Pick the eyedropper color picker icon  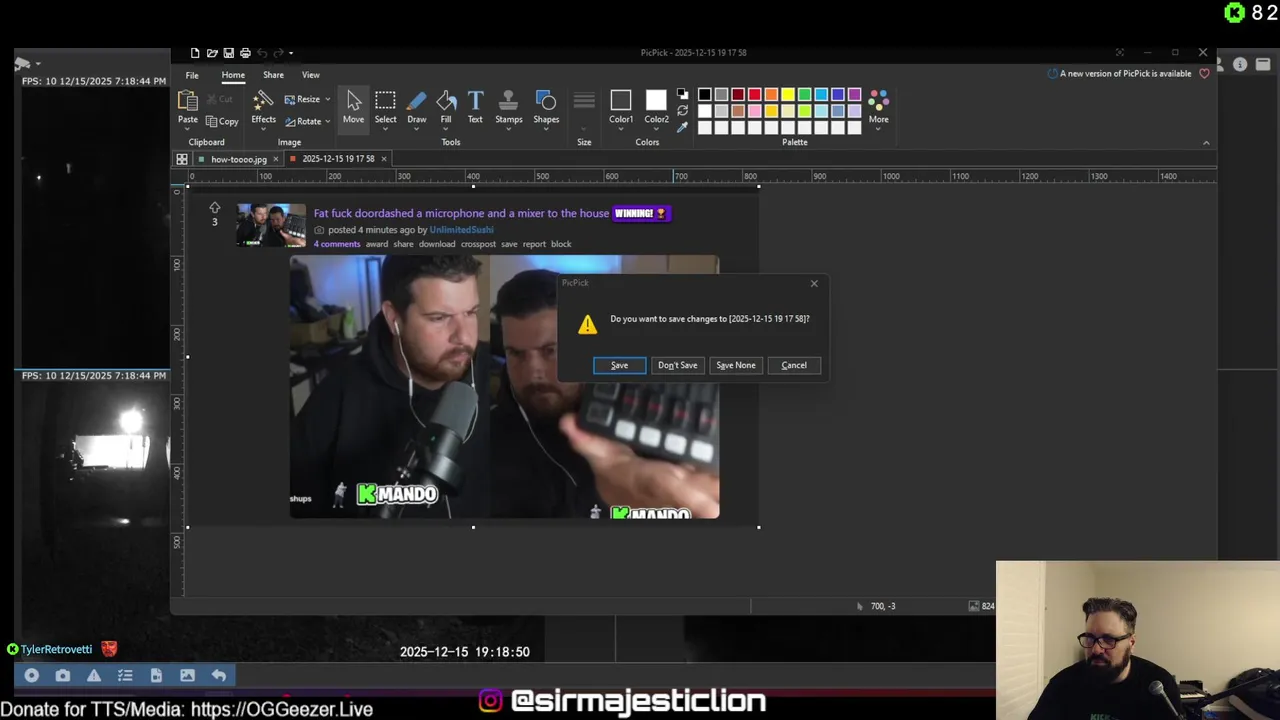tap(682, 127)
